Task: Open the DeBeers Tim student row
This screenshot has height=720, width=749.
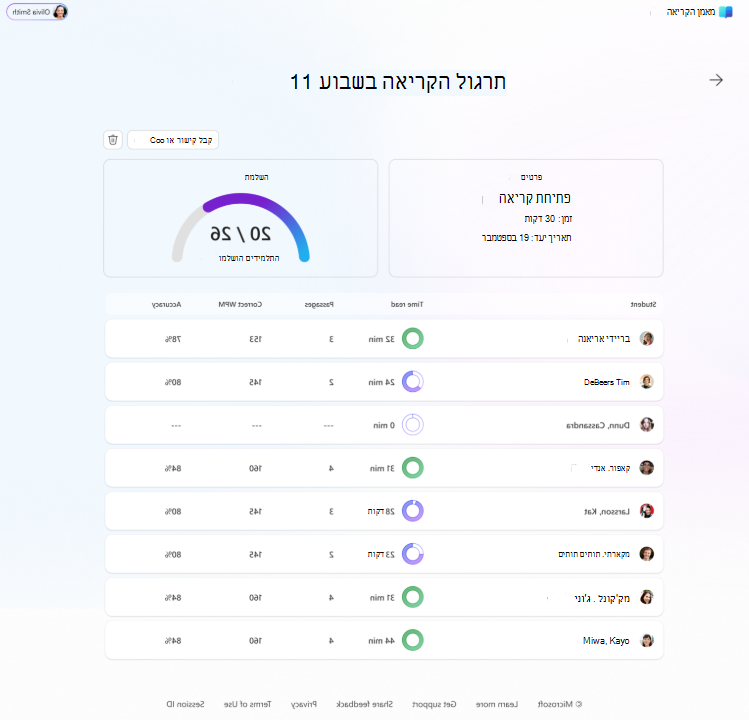Action: pos(384,382)
